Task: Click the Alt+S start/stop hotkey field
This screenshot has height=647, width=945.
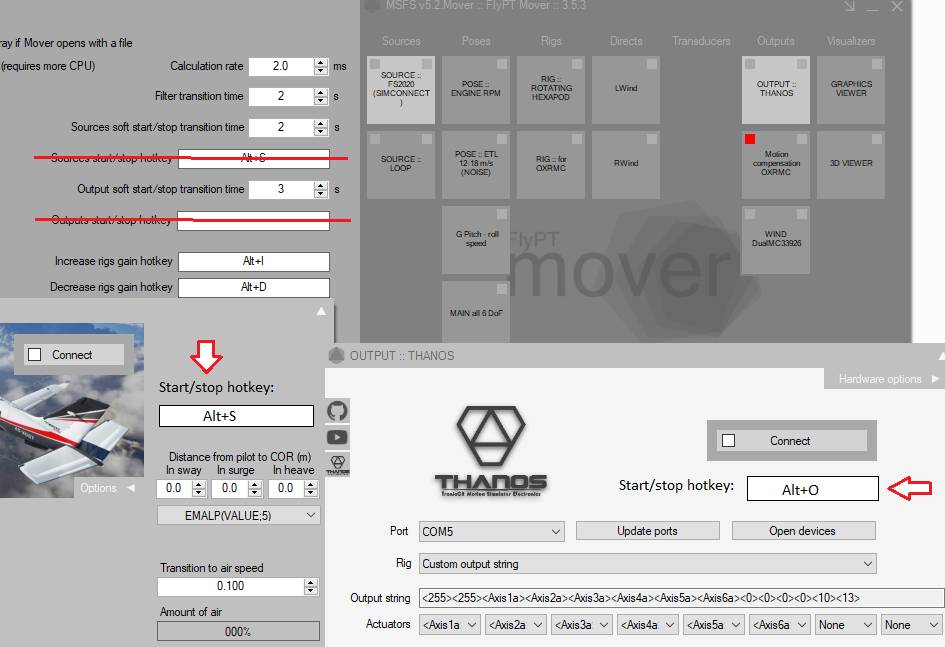Action: tap(236, 416)
